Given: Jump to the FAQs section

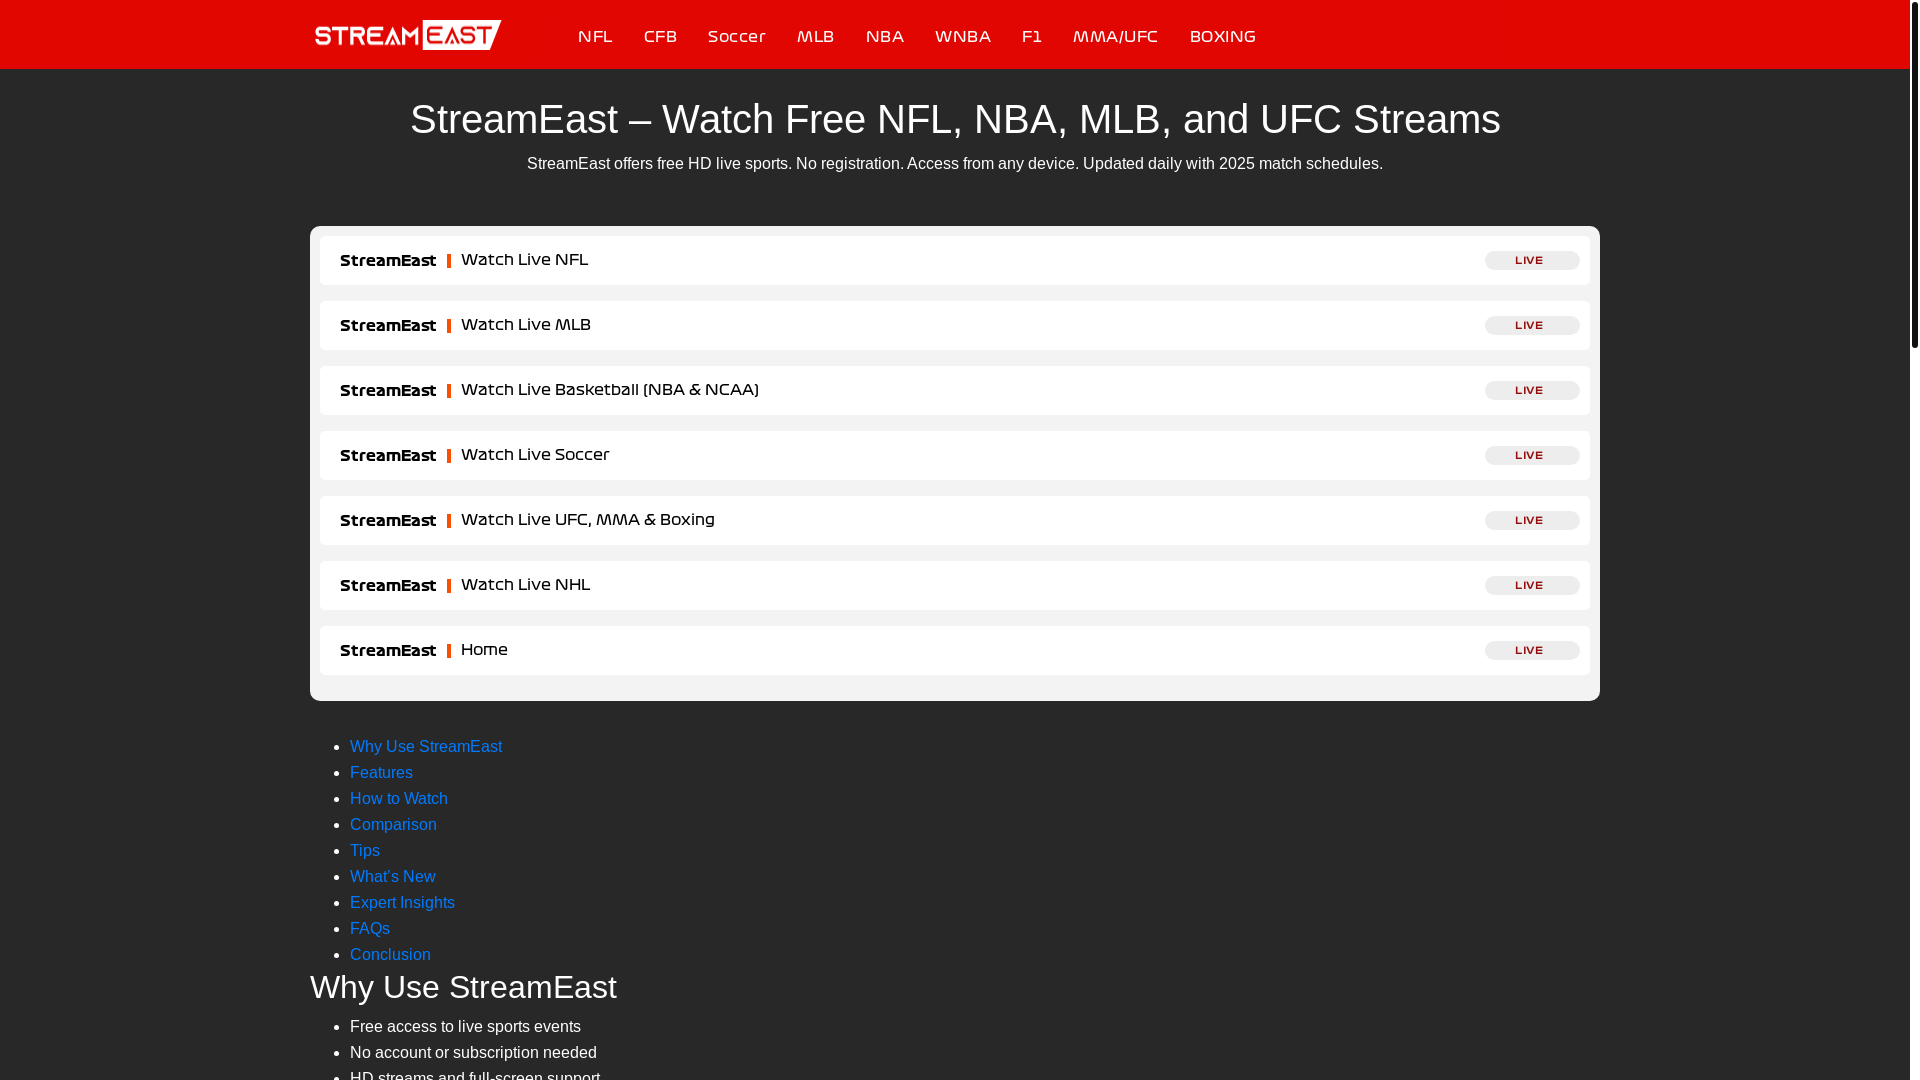Looking at the screenshot, I should (370, 929).
